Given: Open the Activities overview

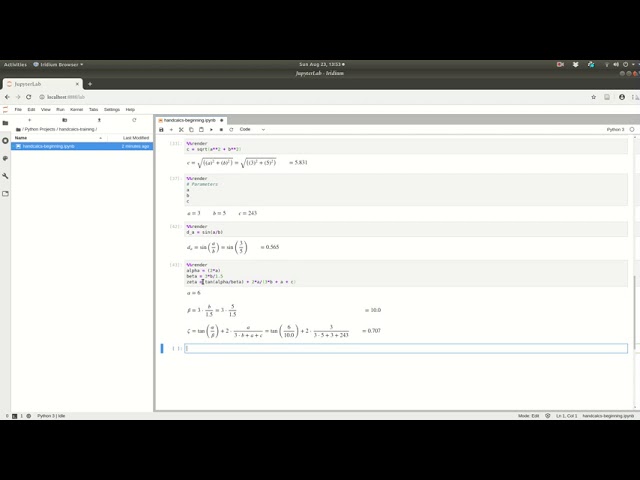Looking at the screenshot, I should pyautogui.click(x=15, y=64).
